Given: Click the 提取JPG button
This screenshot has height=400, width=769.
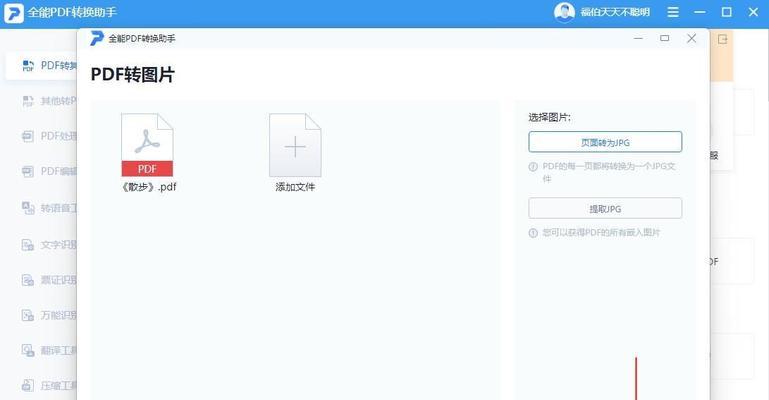Looking at the screenshot, I should tap(605, 208).
